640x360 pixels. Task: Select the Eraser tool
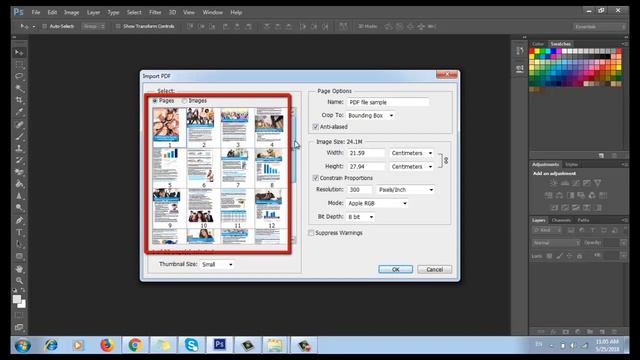pos(19,172)
